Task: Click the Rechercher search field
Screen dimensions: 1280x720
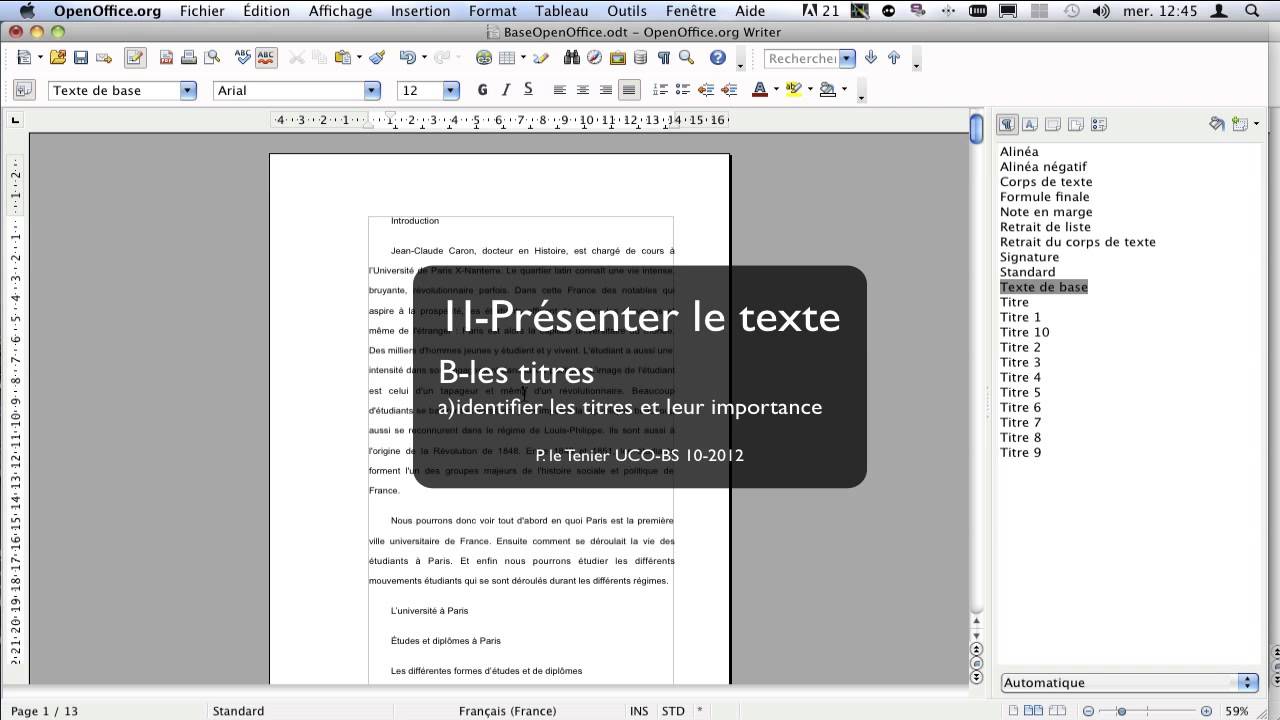Action: pos(802,58)
